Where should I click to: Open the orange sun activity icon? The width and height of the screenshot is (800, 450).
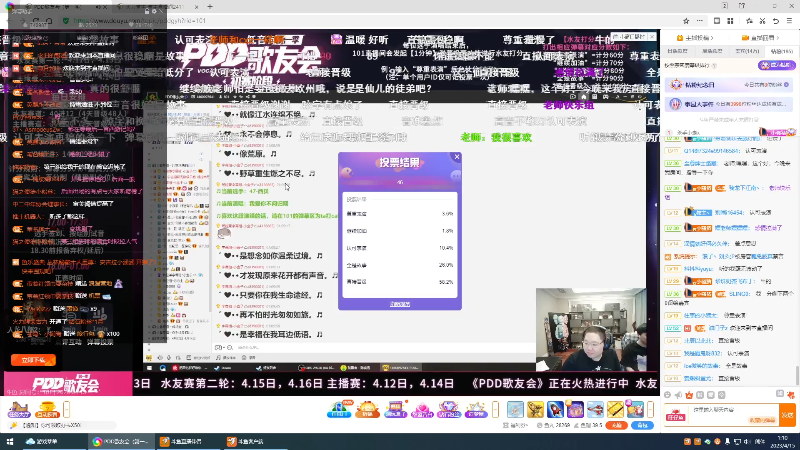tap(367, 409)
